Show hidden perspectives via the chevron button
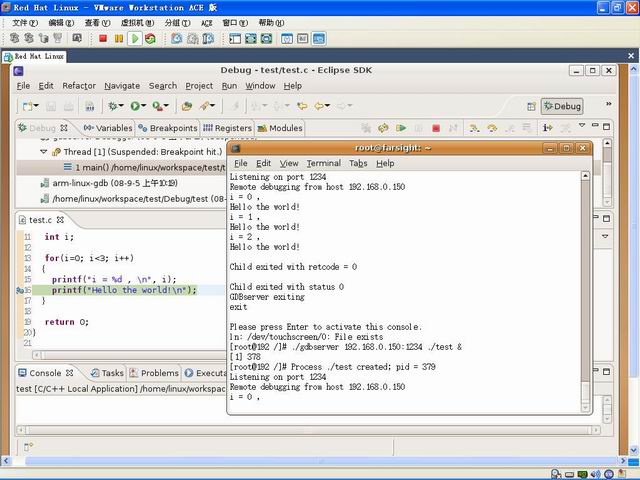640x480 pixels. pos(609,104)
